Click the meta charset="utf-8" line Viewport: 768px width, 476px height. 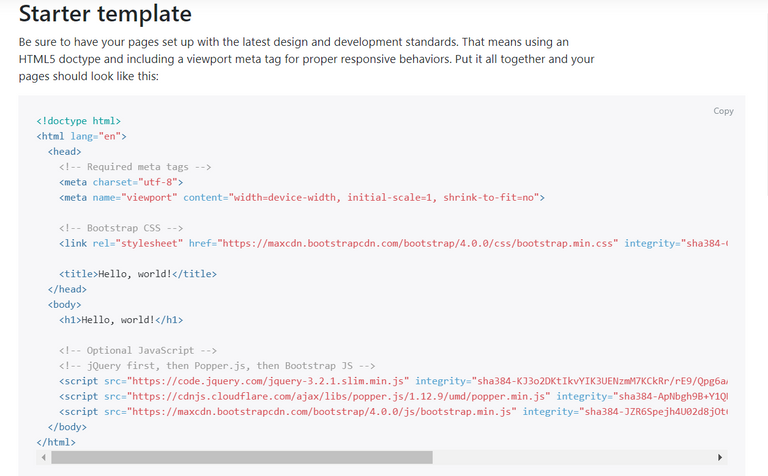[x=121, y=182]
